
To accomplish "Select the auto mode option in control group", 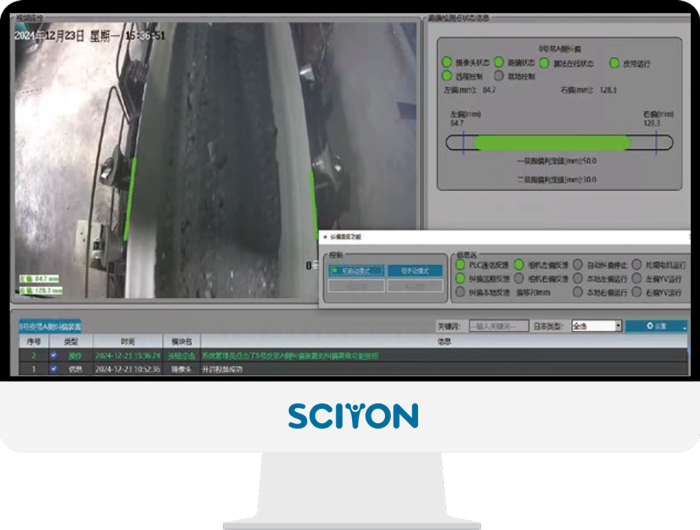I will 356,271.
